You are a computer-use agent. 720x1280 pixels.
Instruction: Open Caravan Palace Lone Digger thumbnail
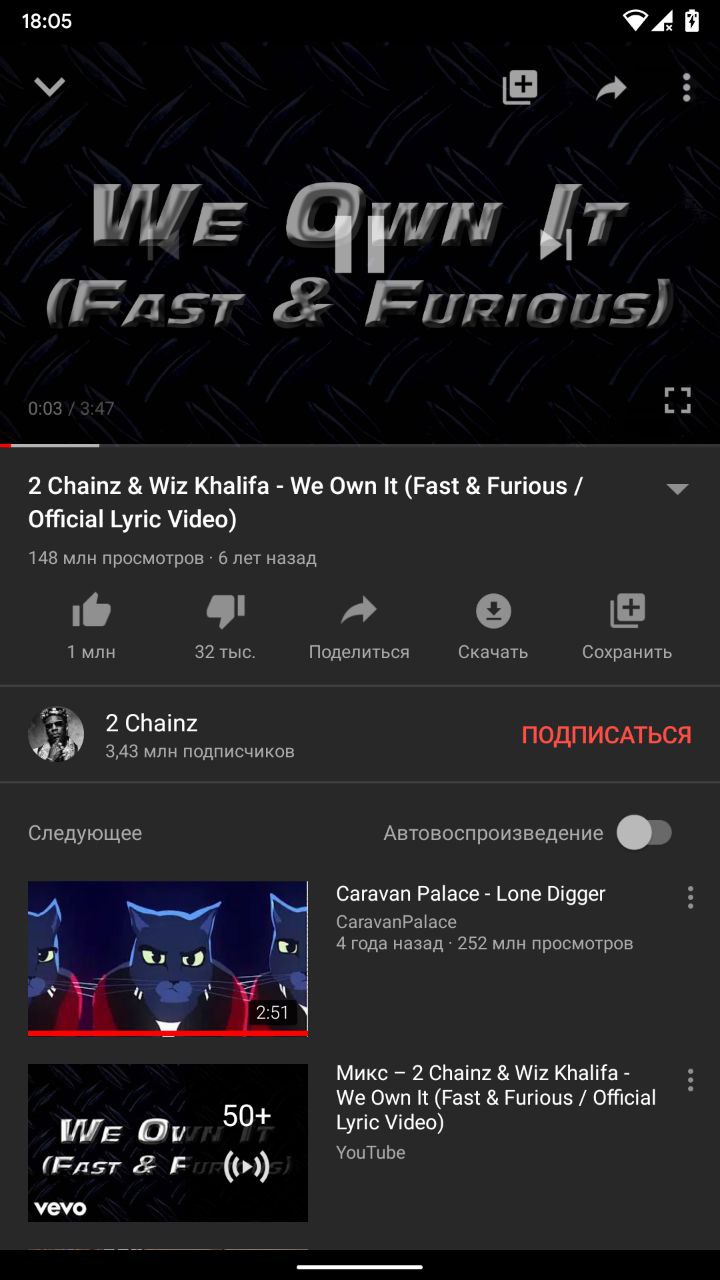[x=168, y=959]
